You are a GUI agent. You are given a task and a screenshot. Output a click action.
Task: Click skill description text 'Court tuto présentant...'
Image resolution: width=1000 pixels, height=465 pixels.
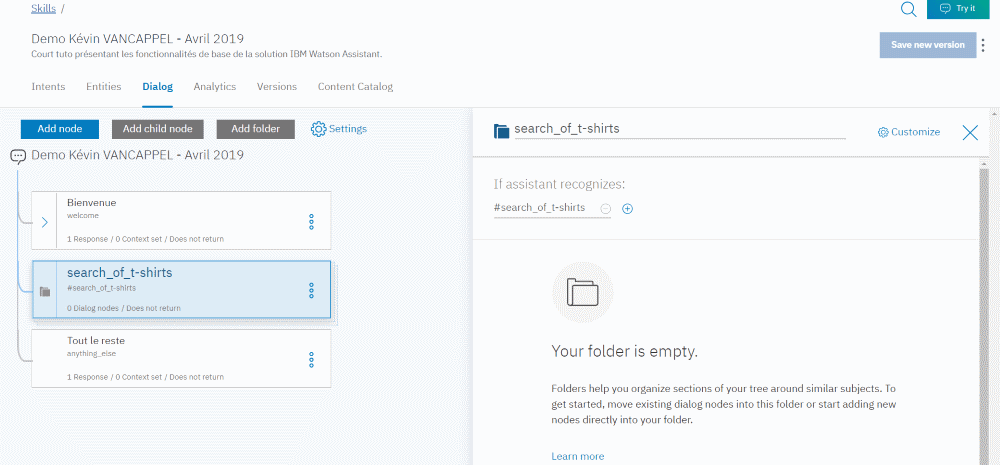click(x=207, y=54)
